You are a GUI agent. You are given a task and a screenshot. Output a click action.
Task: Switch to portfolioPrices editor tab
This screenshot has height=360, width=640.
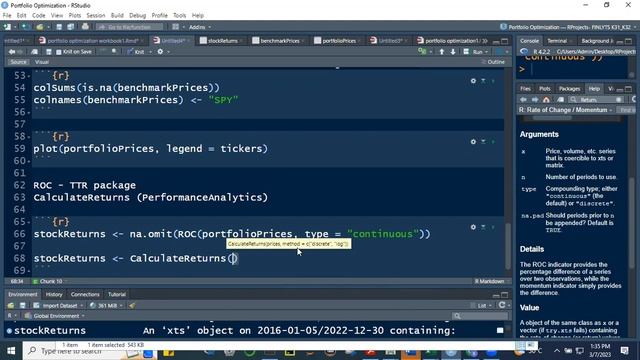click(x=339, y=41)
